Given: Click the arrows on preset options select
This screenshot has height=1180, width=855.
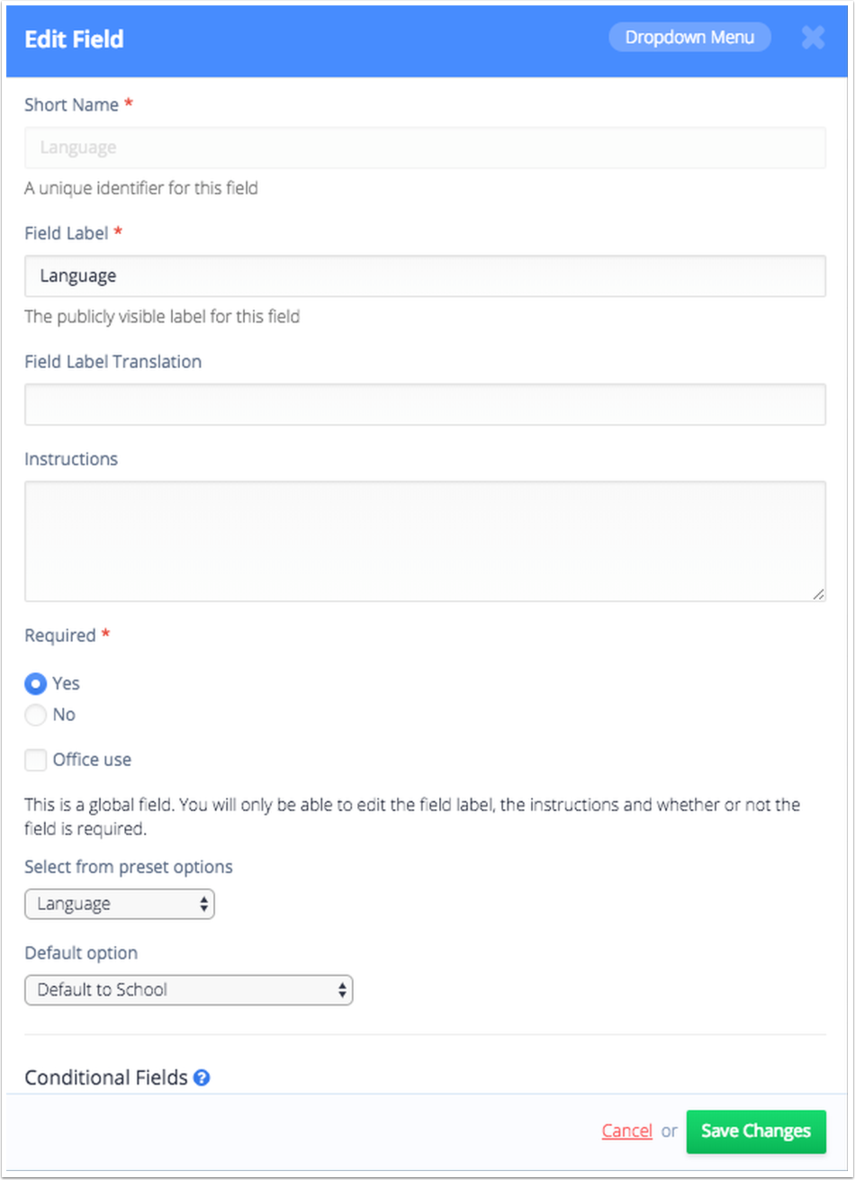Looking at the screenshot, I should (203, 904).
